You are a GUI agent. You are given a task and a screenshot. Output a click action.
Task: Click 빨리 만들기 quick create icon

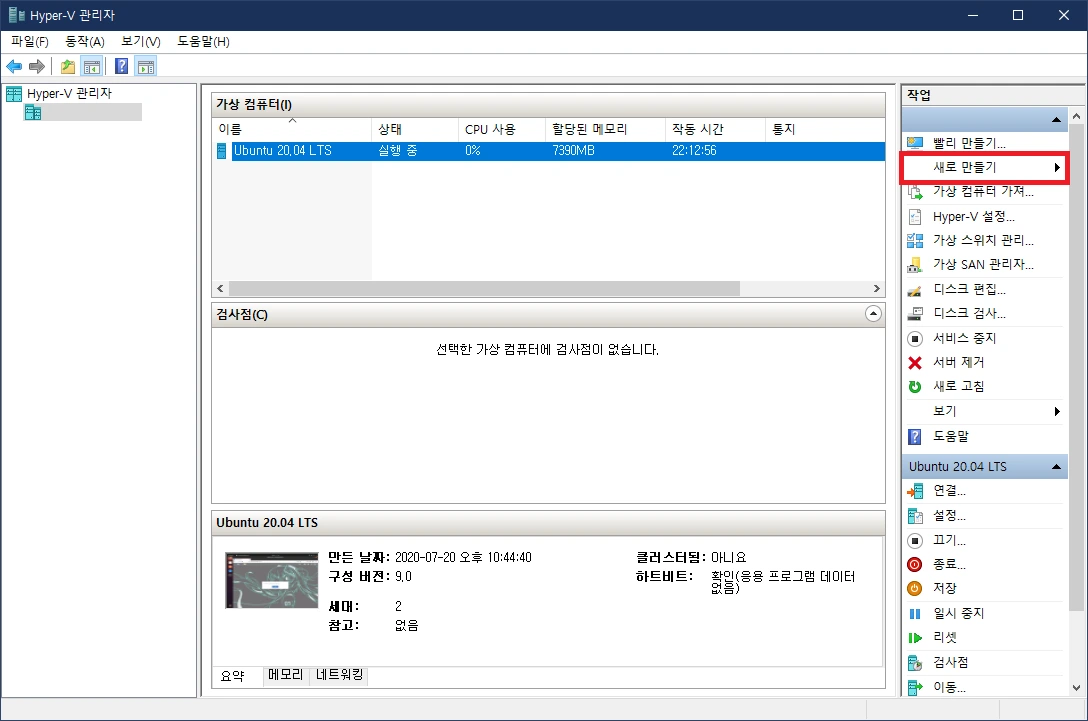point(915,143)
